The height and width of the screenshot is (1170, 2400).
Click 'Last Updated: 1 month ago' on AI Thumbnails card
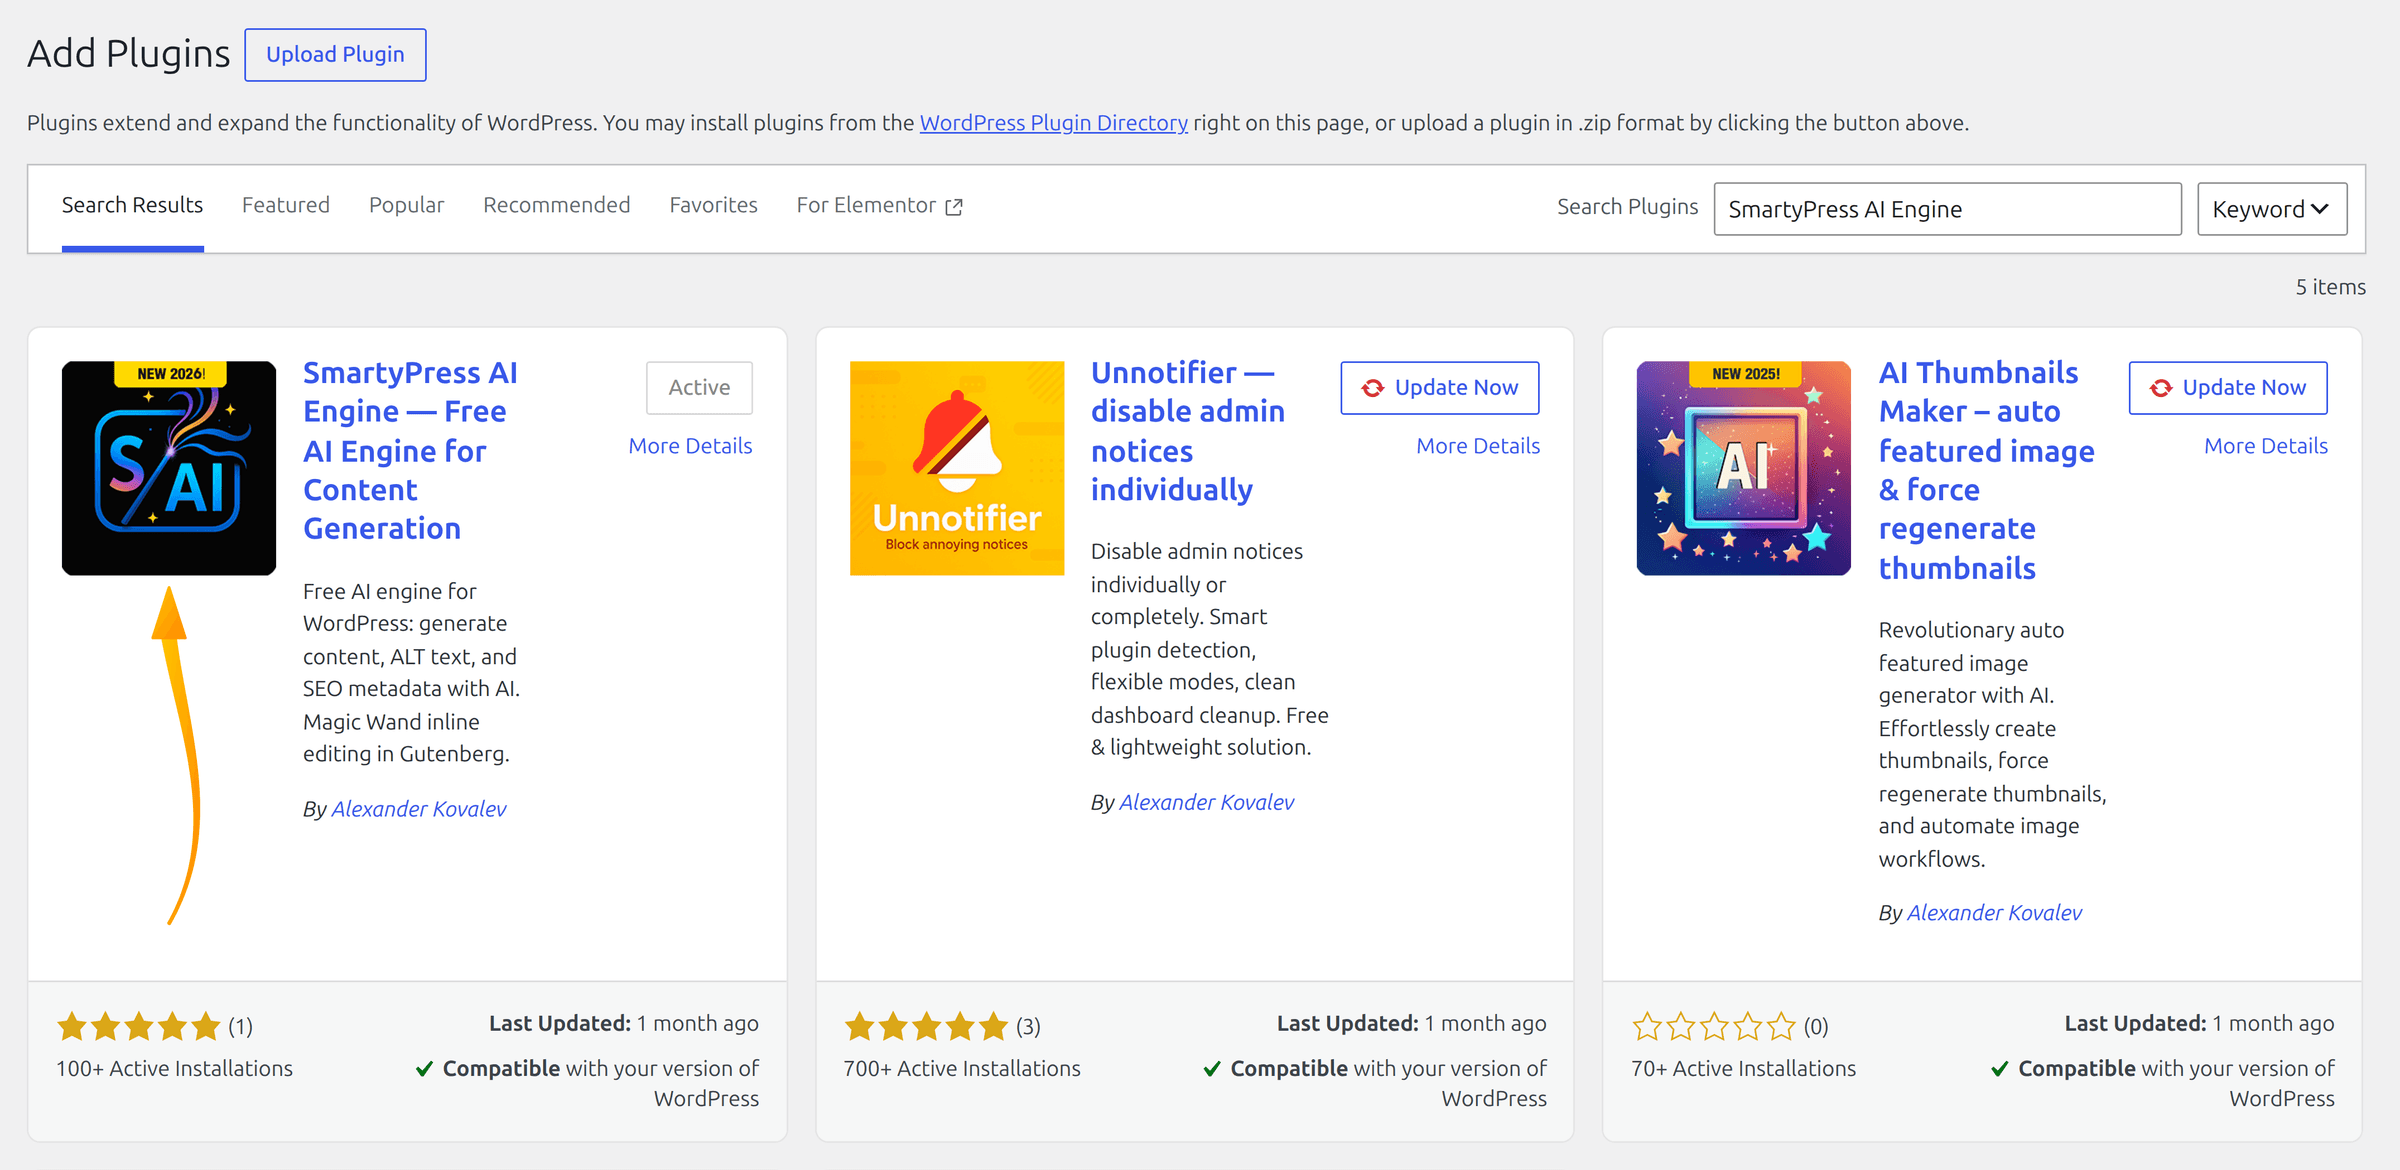point(2199,1024)
